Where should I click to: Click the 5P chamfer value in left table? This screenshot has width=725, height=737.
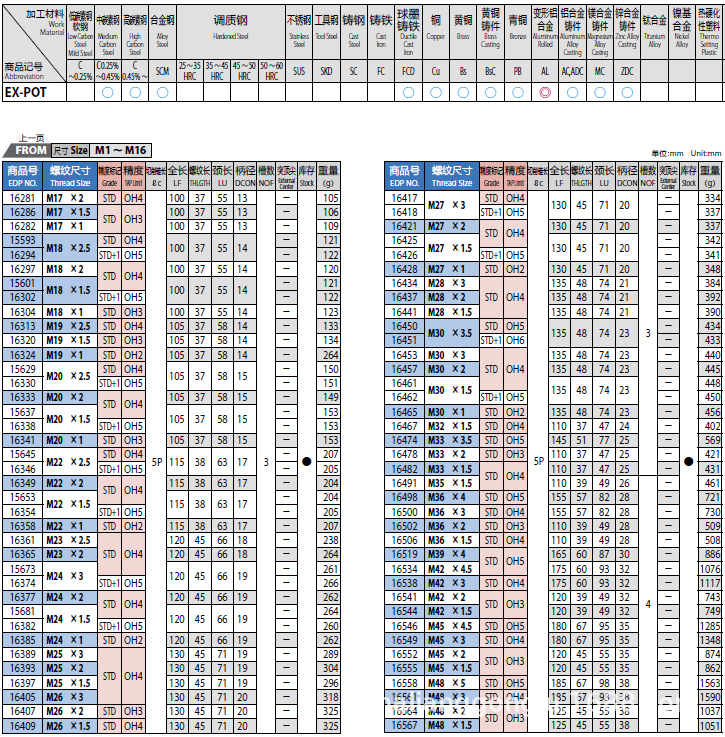(x=157, y=462)
